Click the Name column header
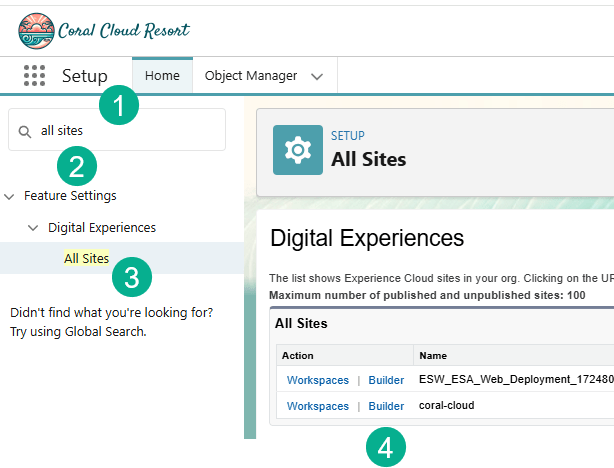The width and height of the screenshot is (614, 468). [434, 355]
